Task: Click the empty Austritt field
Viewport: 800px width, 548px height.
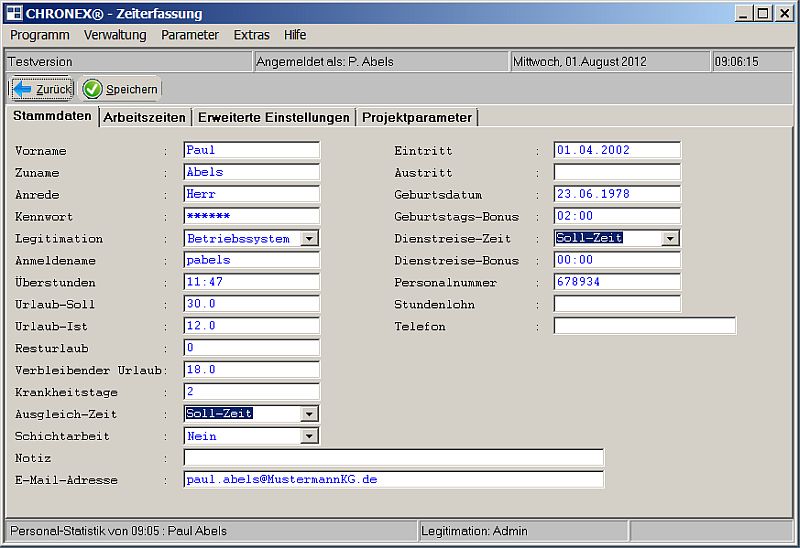Action: 617,172
